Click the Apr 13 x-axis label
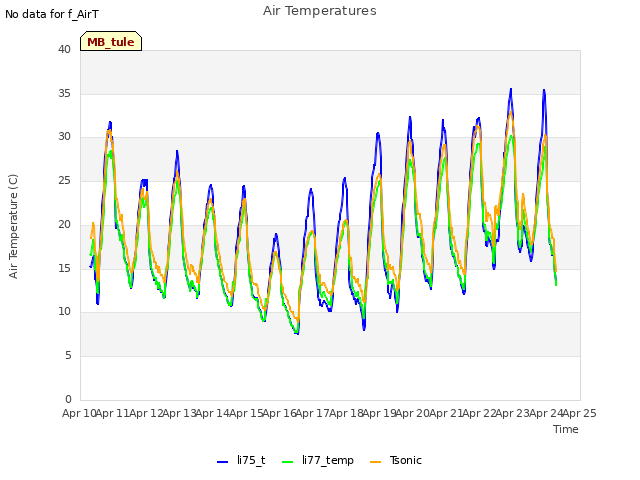Screen dimensions: 640x480 click(179, 413)
